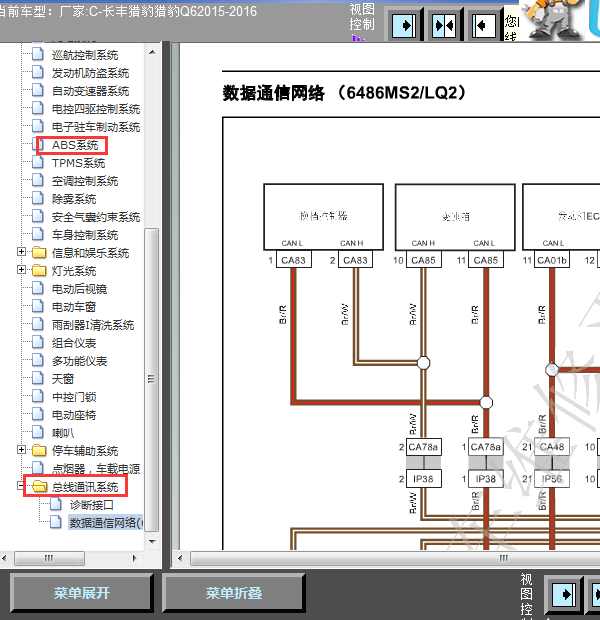Image resolution: width=600 pixels, height=620 pixels.
Task: Click the page icon beside 喇叭
Action: pos(38,432)
